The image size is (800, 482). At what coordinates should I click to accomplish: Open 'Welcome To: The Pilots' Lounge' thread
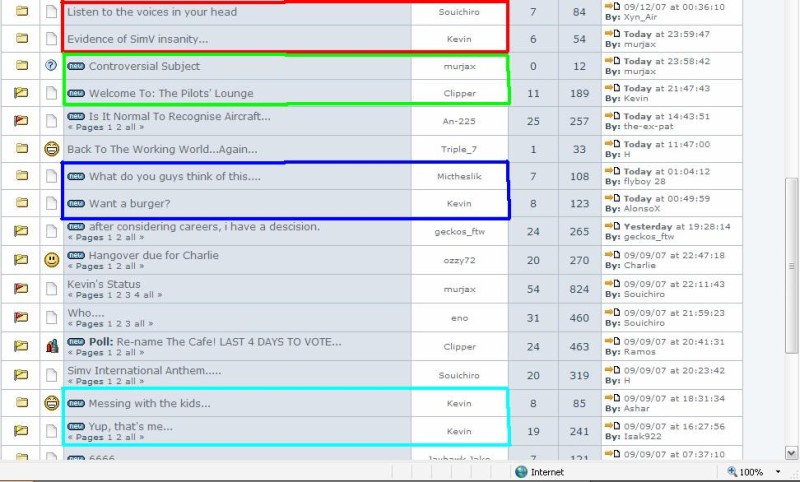click(x=171, y=93)
